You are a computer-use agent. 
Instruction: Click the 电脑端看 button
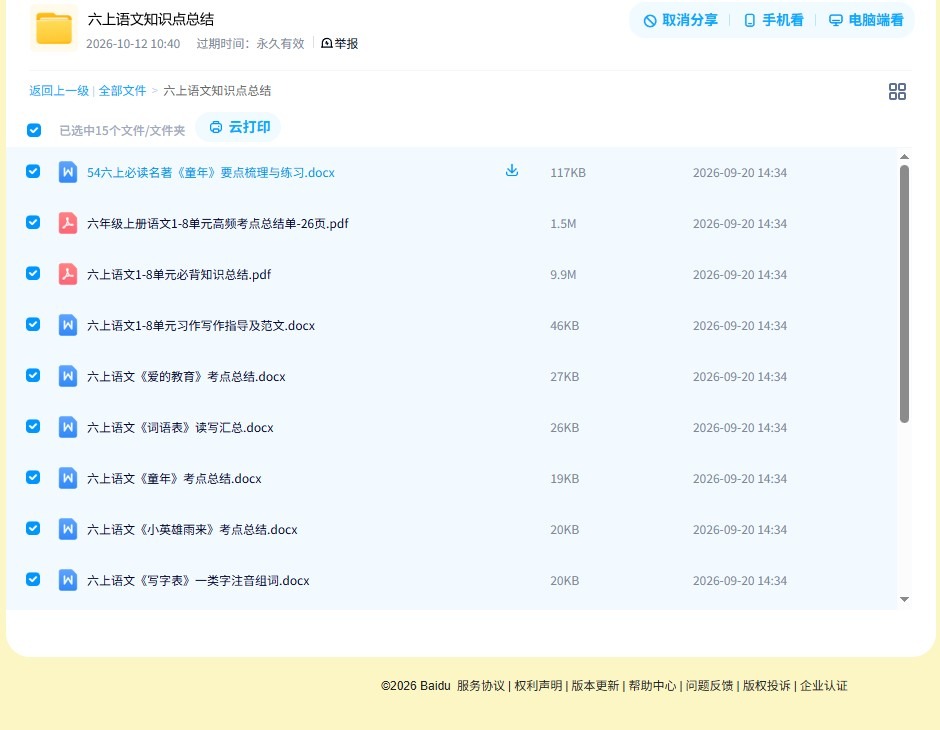point(866,20)
